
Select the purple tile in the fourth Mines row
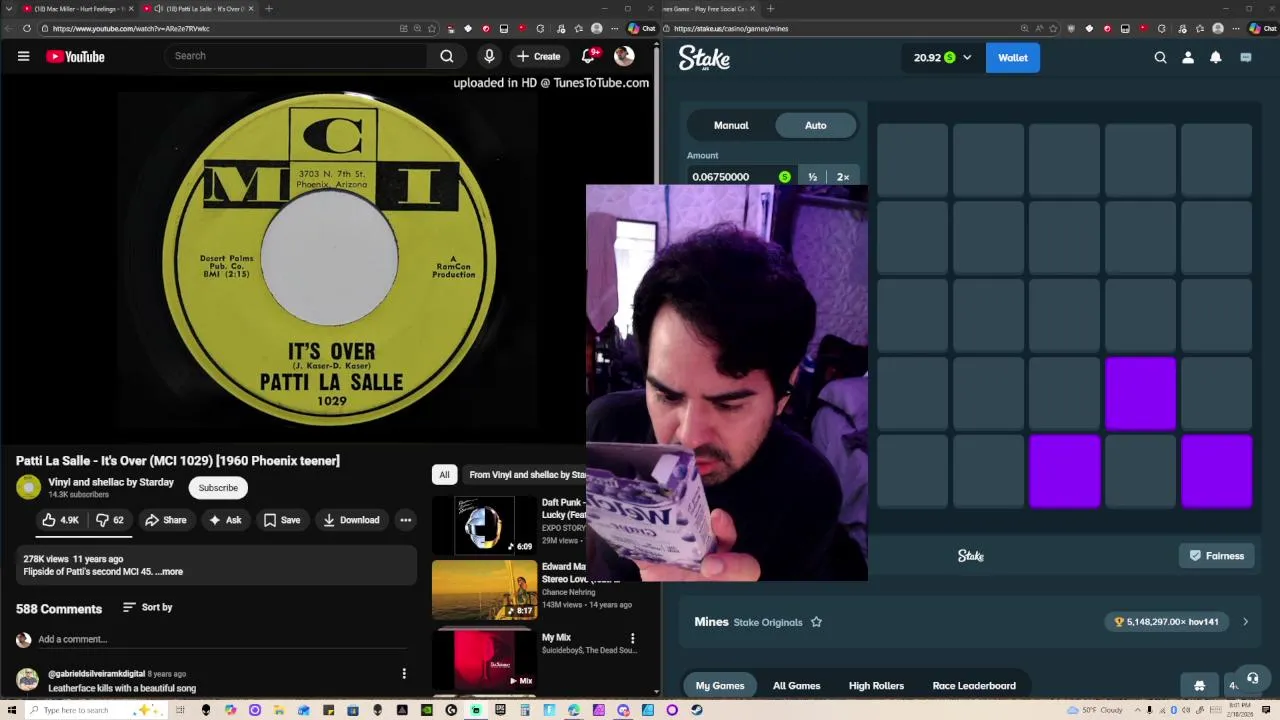tap(1140, 394)
